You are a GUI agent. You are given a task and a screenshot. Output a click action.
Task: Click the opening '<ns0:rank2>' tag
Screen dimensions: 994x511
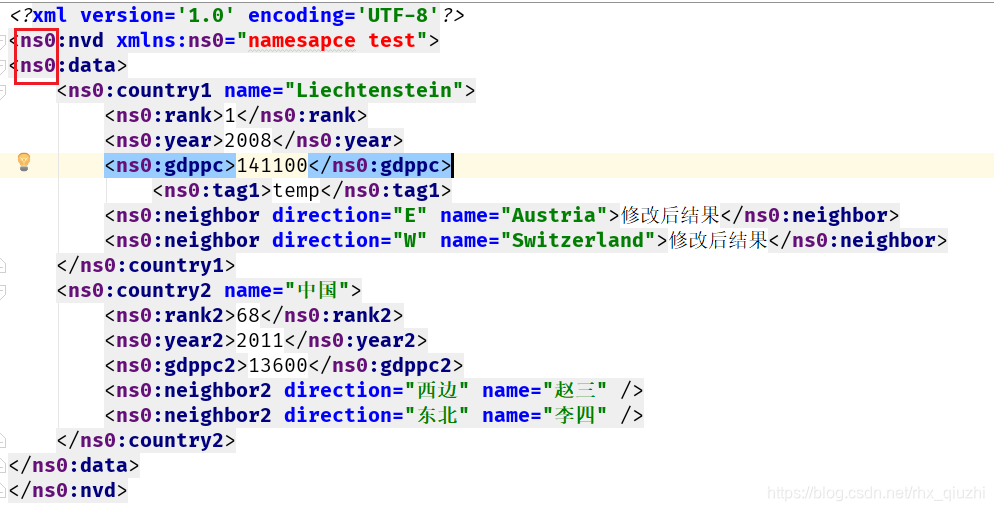pyautogui.click(x=171, y=316)
